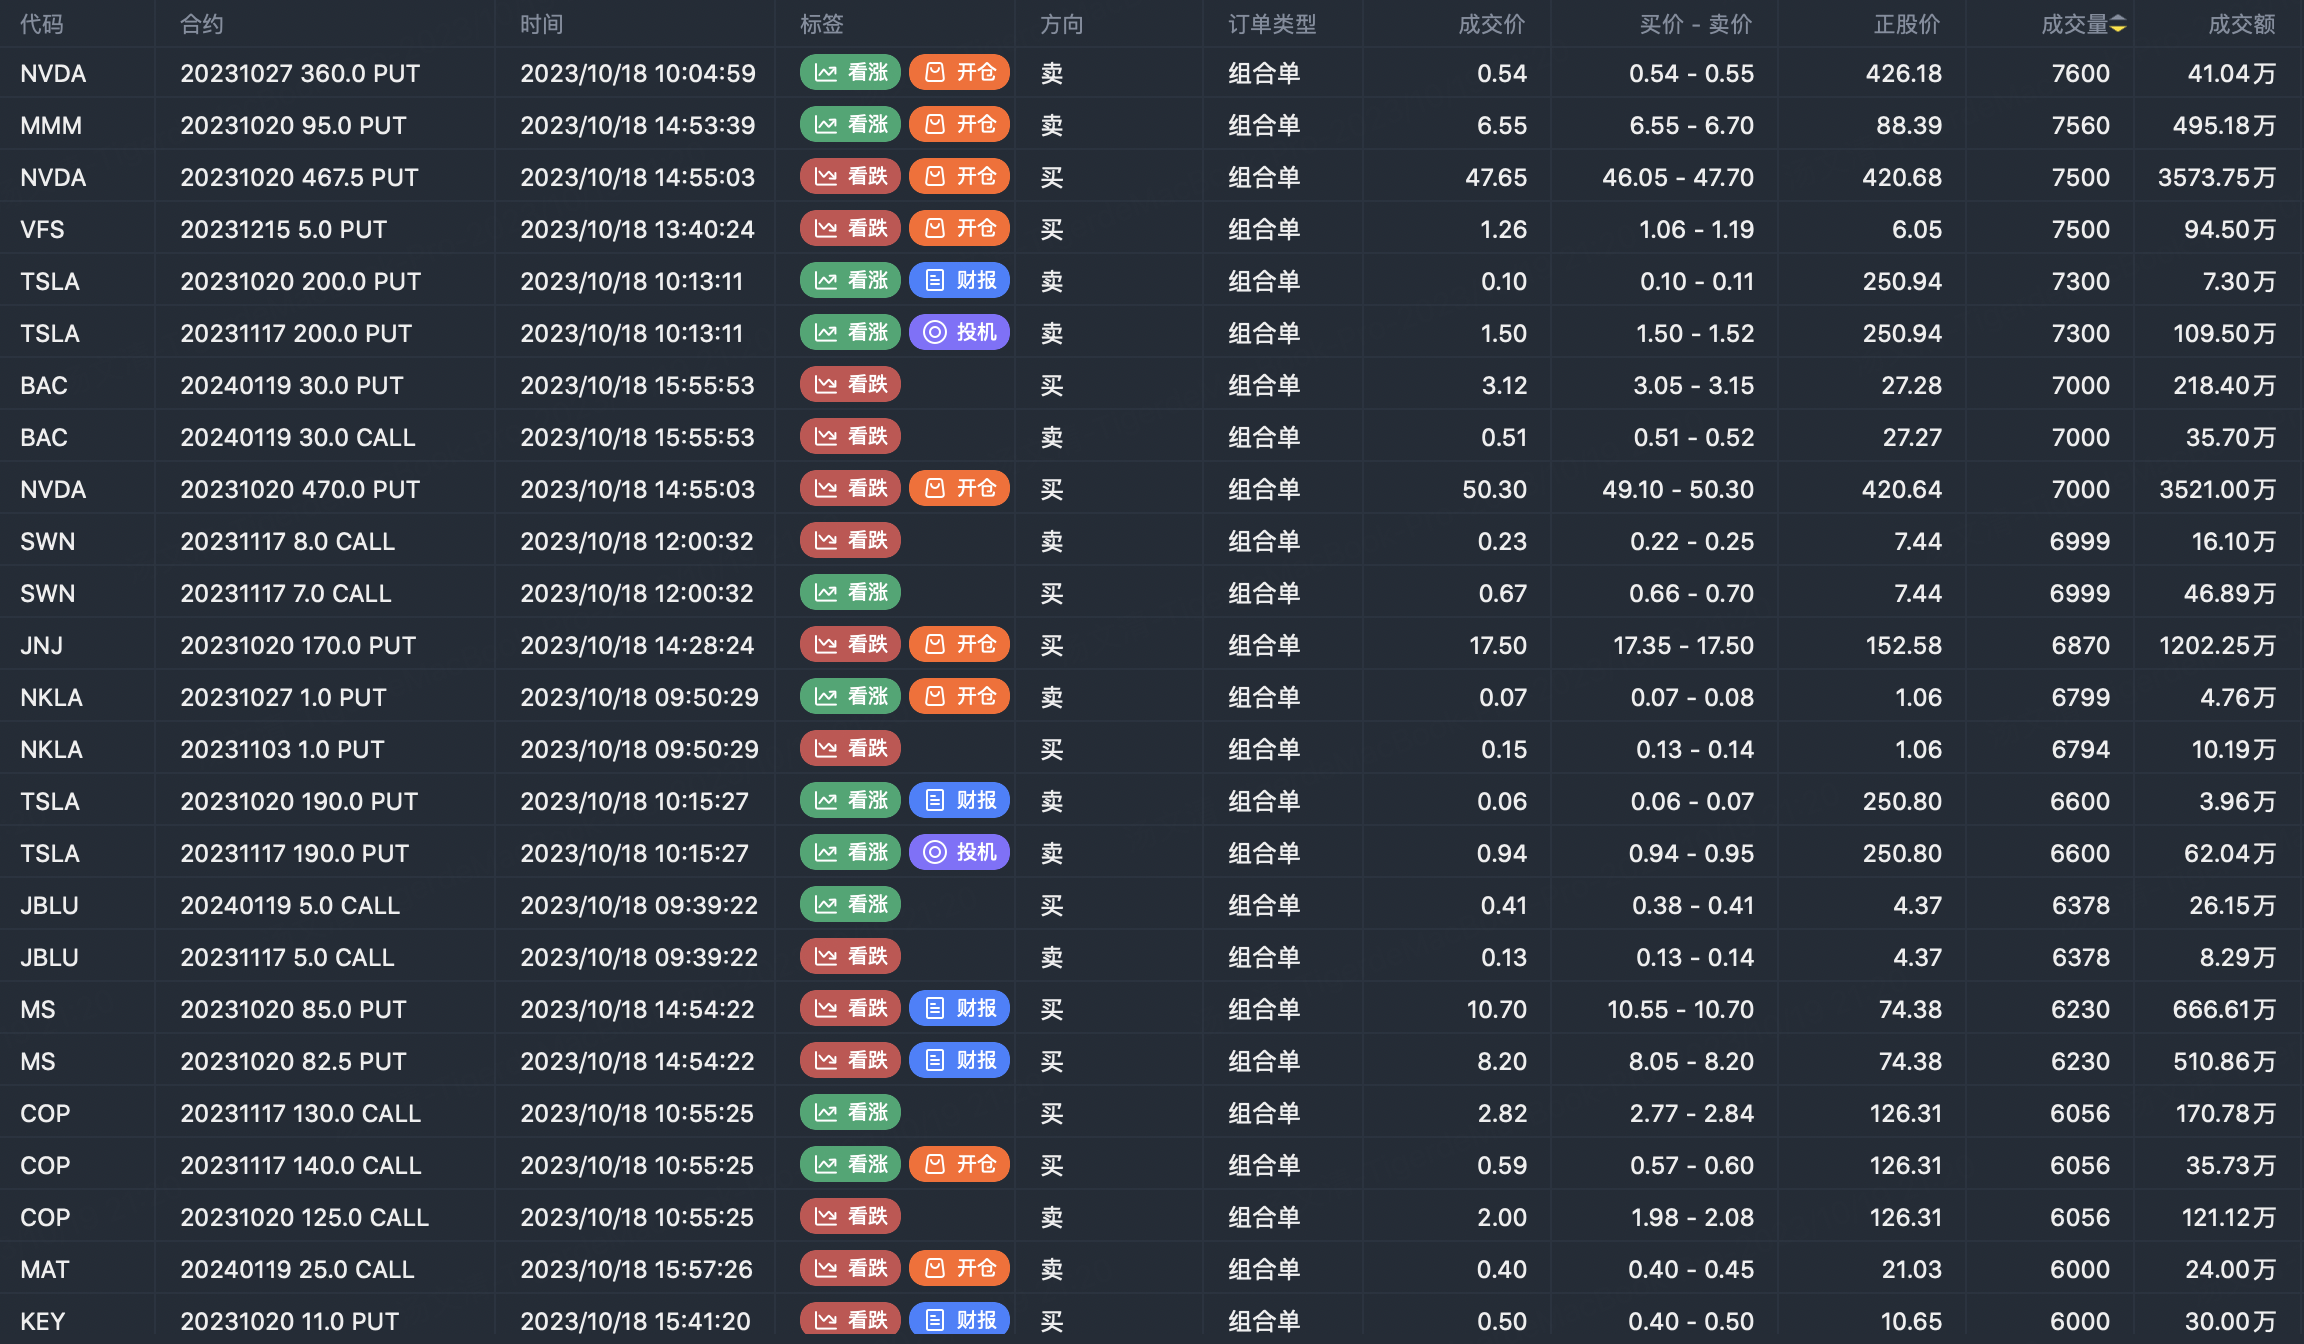Click 看涨 tag in JBLU 20240119 5.0 CALL row
The image size is (2304, 1344).
[x=851, y=905]
